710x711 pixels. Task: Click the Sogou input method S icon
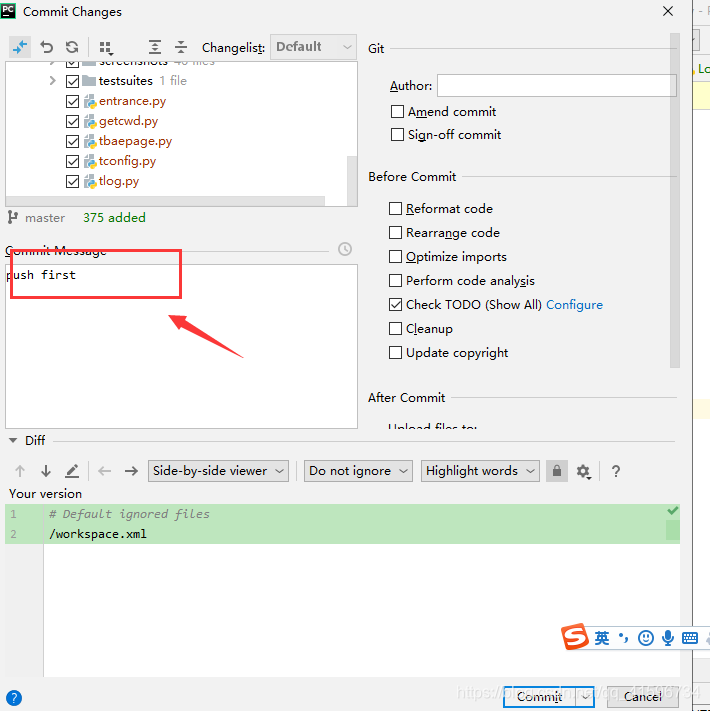point(575,637)
